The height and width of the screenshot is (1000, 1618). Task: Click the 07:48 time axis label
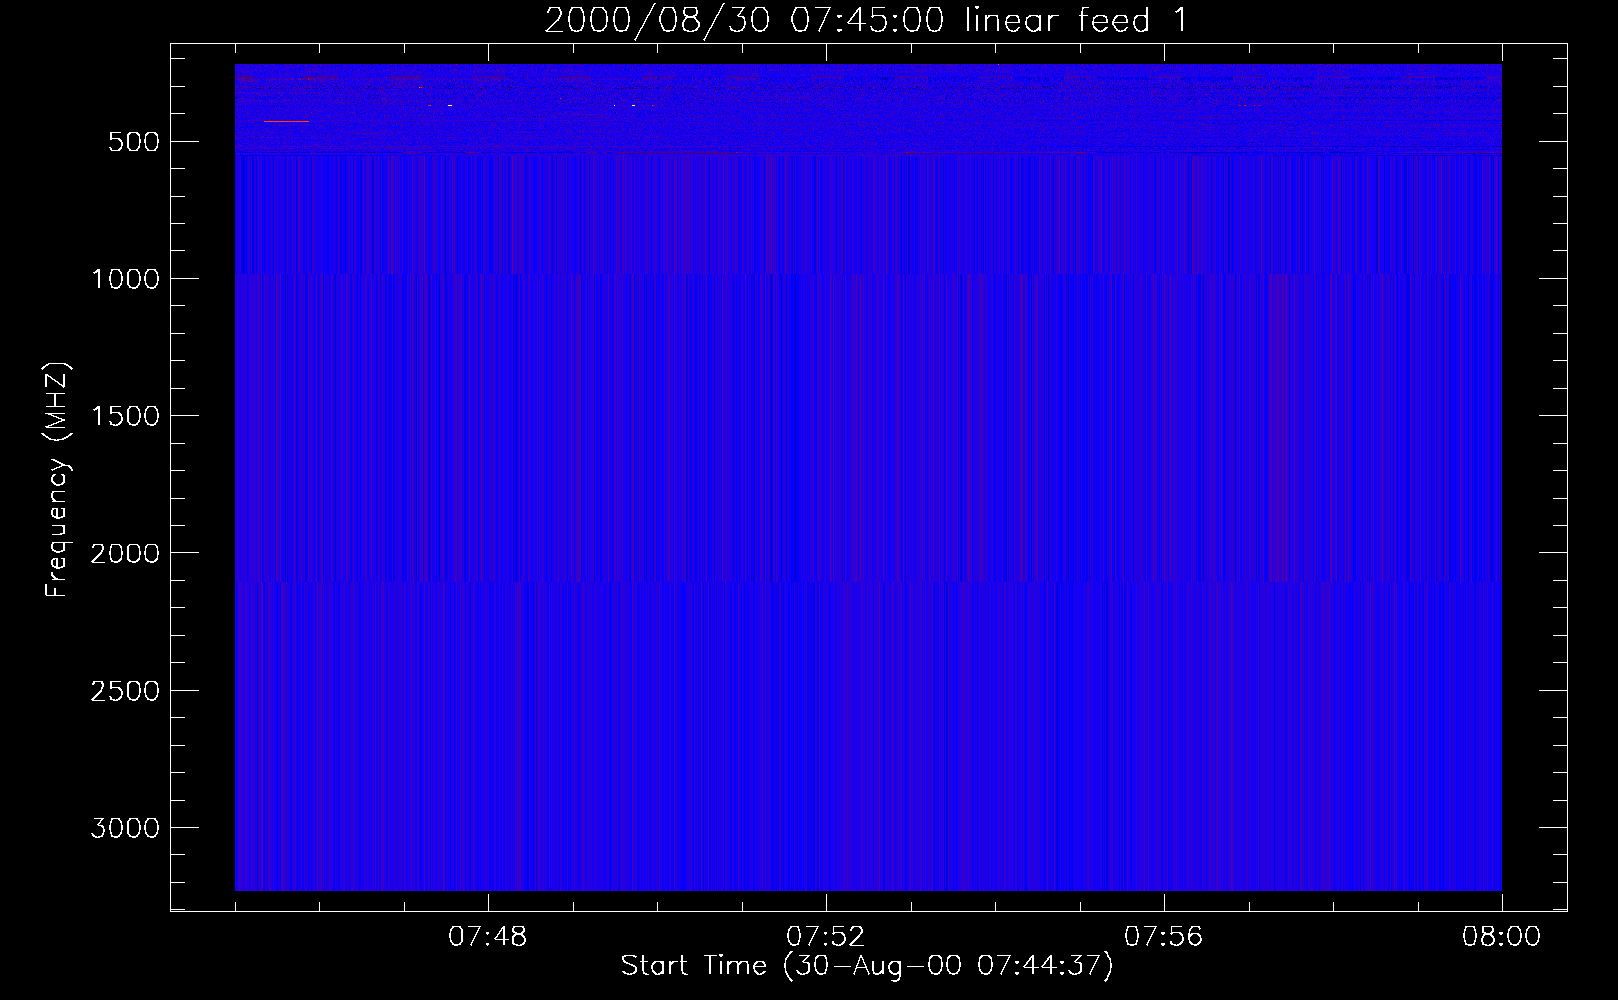pyautogui.click(x=488, y=937)
